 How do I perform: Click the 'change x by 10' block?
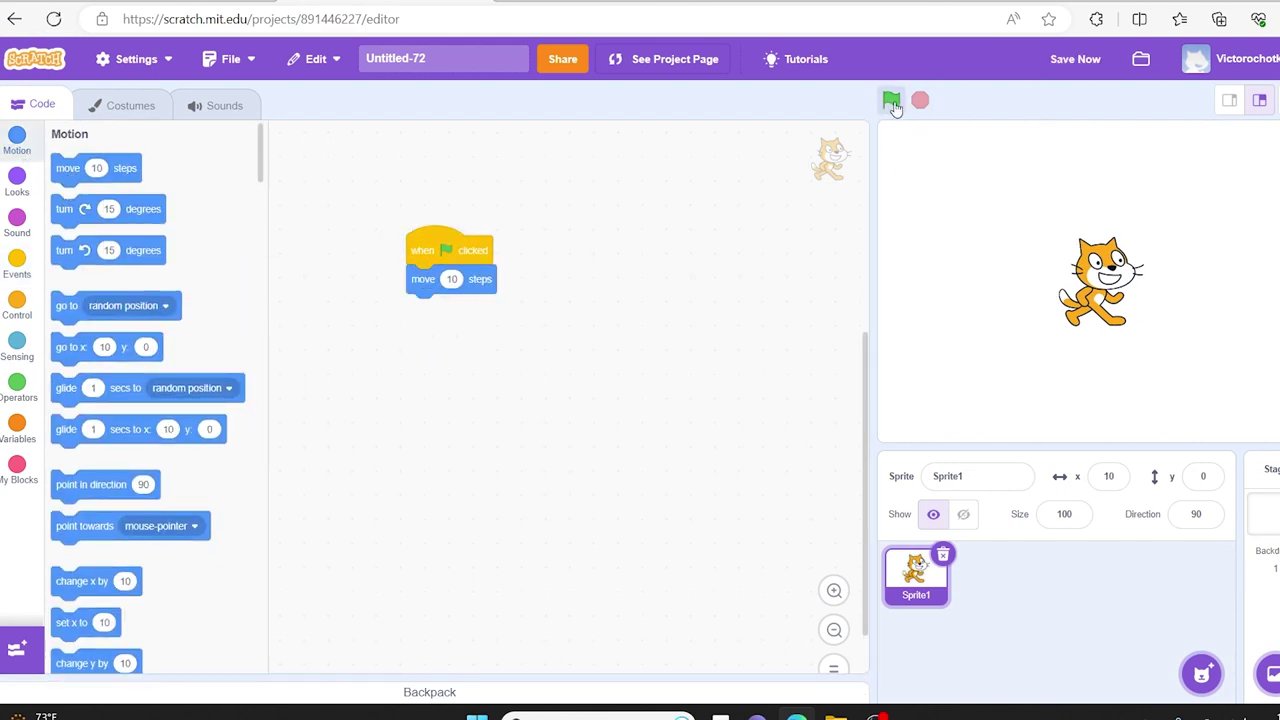coord(96,581)
